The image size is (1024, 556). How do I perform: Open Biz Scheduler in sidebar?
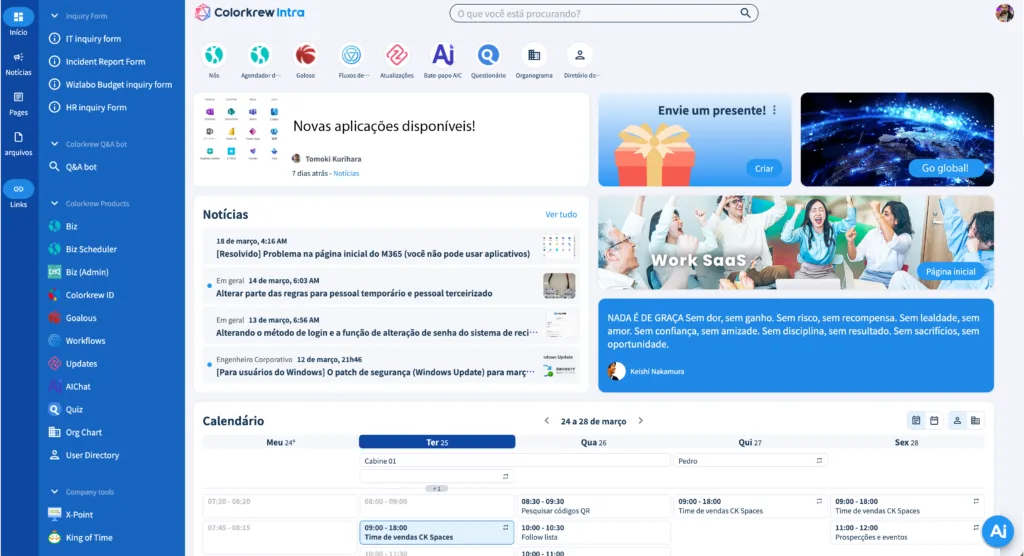(91, 249)
